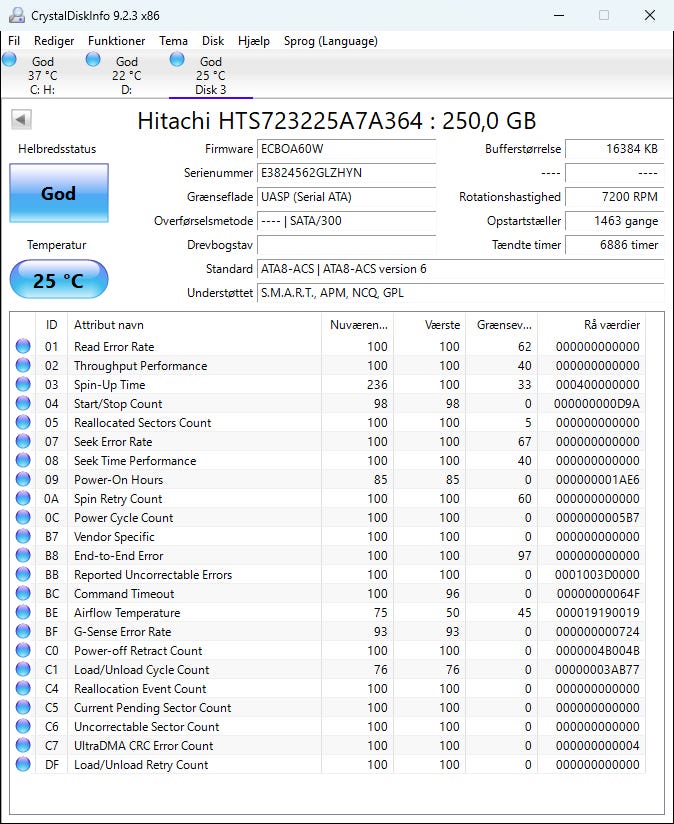
Task: Open the Funktioner menu
Action: 116,41
